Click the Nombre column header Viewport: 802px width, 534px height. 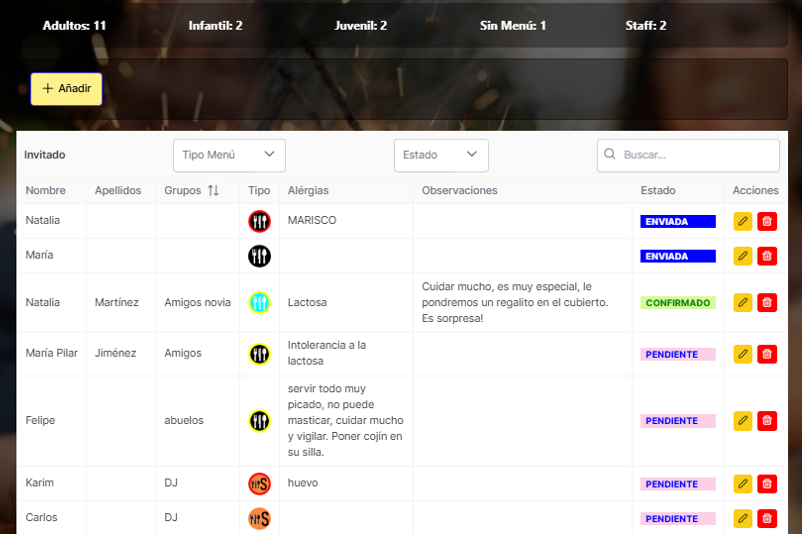pos(46,190)
